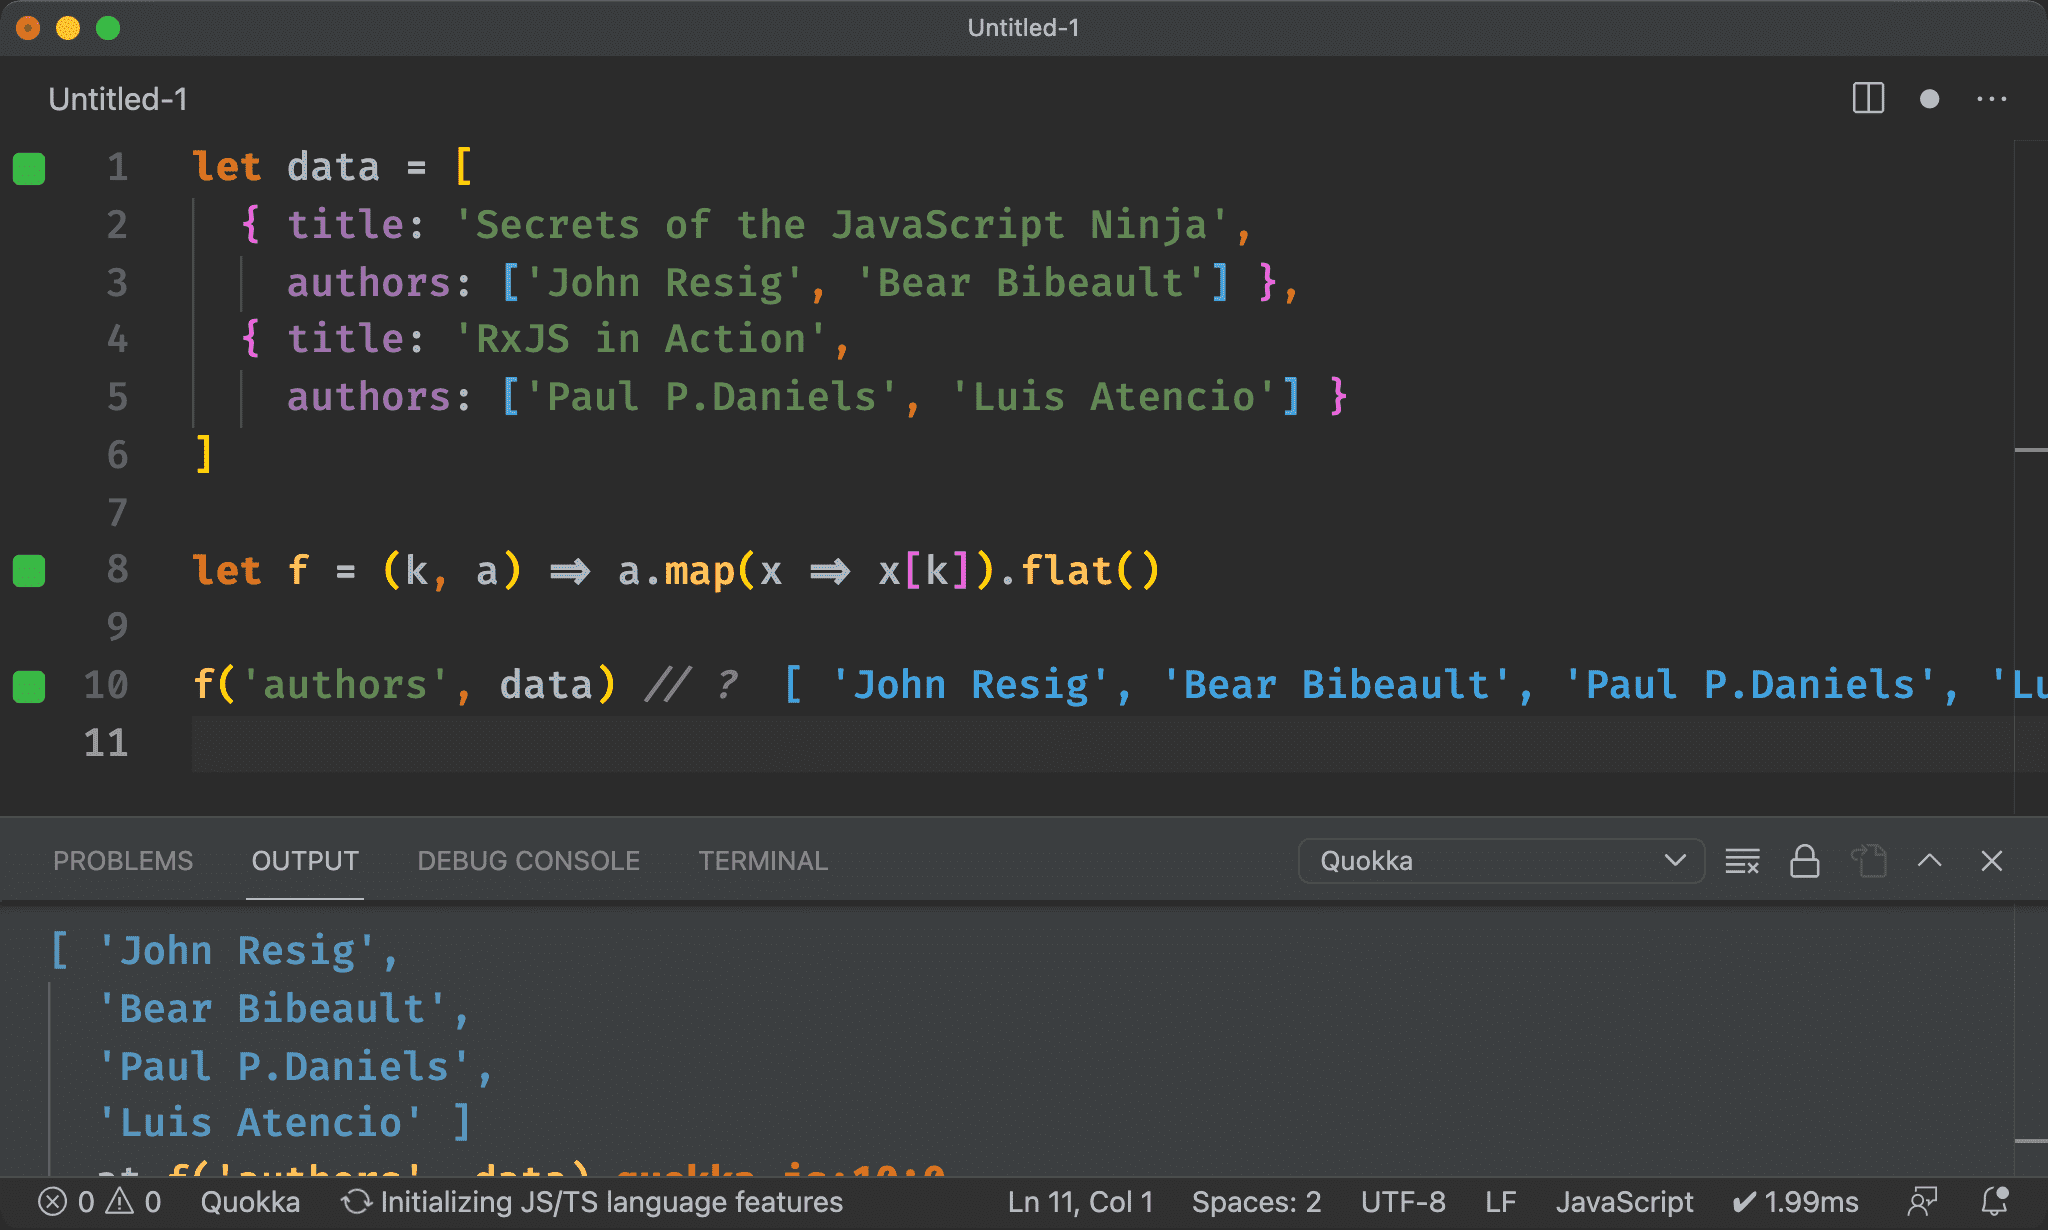Click the warnings triangle in status bar
Viewport: 2048px width, 1230px height.
tap(120, 1201)
